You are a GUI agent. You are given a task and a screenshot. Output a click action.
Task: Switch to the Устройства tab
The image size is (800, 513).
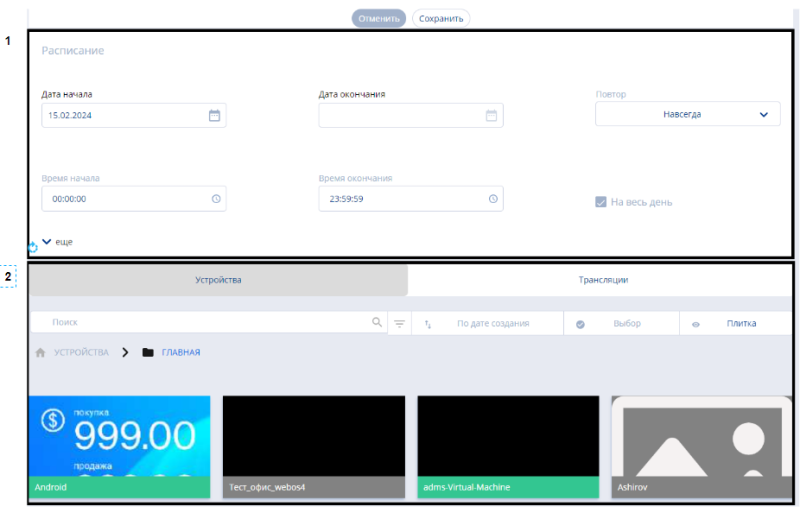tap(218, 280)
